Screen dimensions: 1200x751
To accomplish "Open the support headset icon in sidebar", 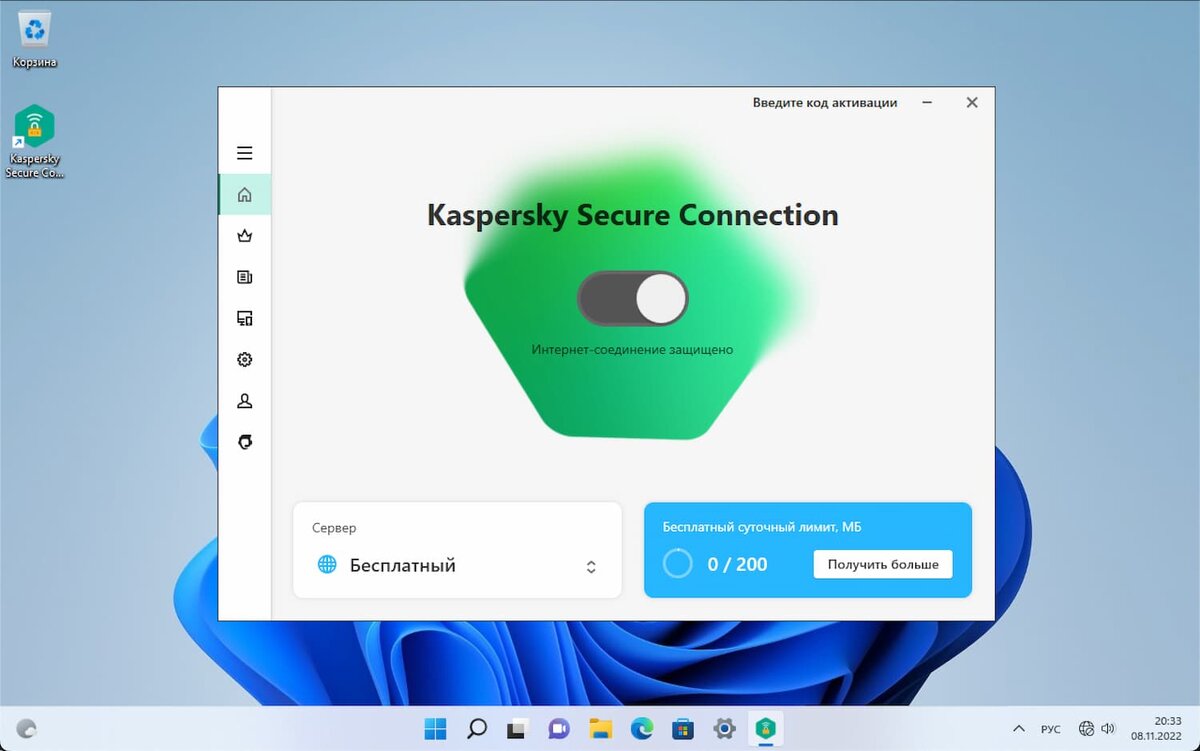I will point(244,442).
